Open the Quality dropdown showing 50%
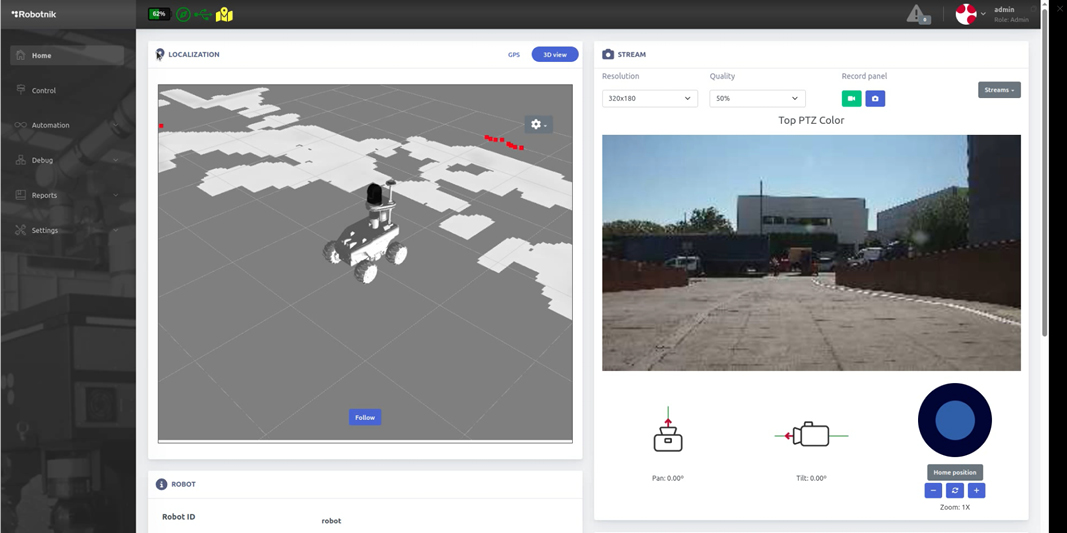The height and width of the screenshot is (533, 1067). [757, 98]
